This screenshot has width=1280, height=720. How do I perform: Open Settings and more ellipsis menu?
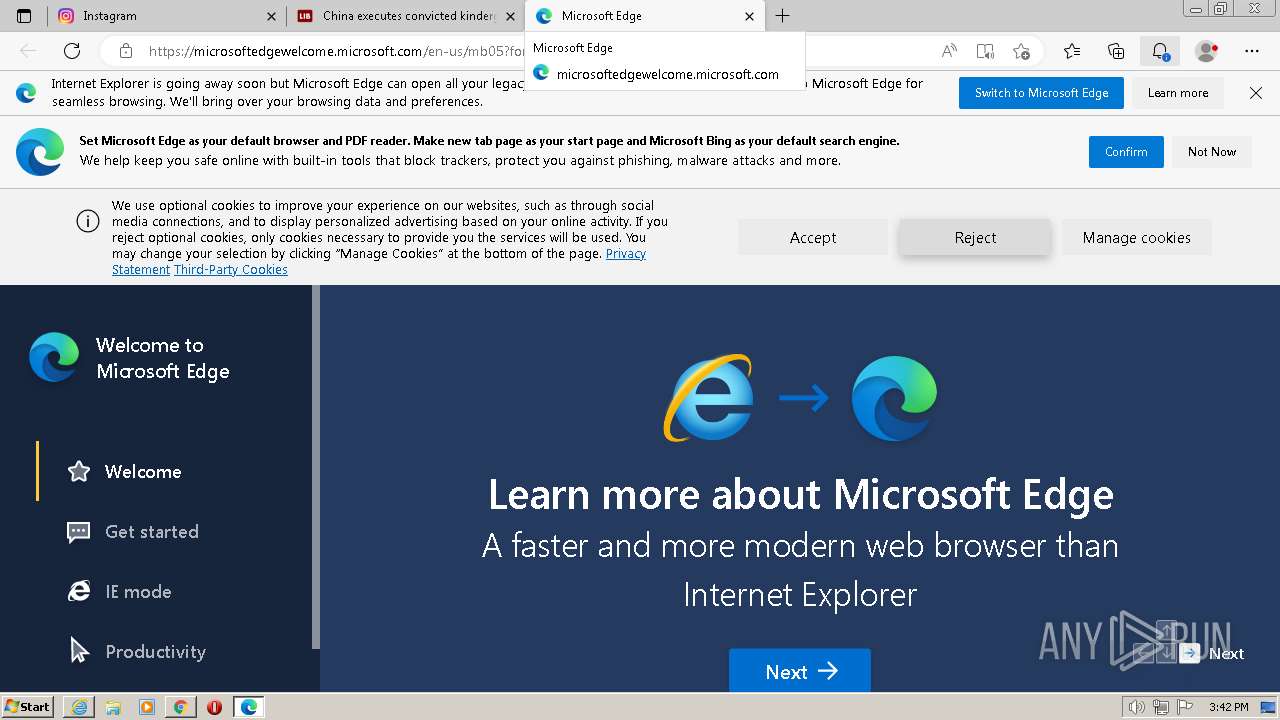click(x=1252, y=51)
